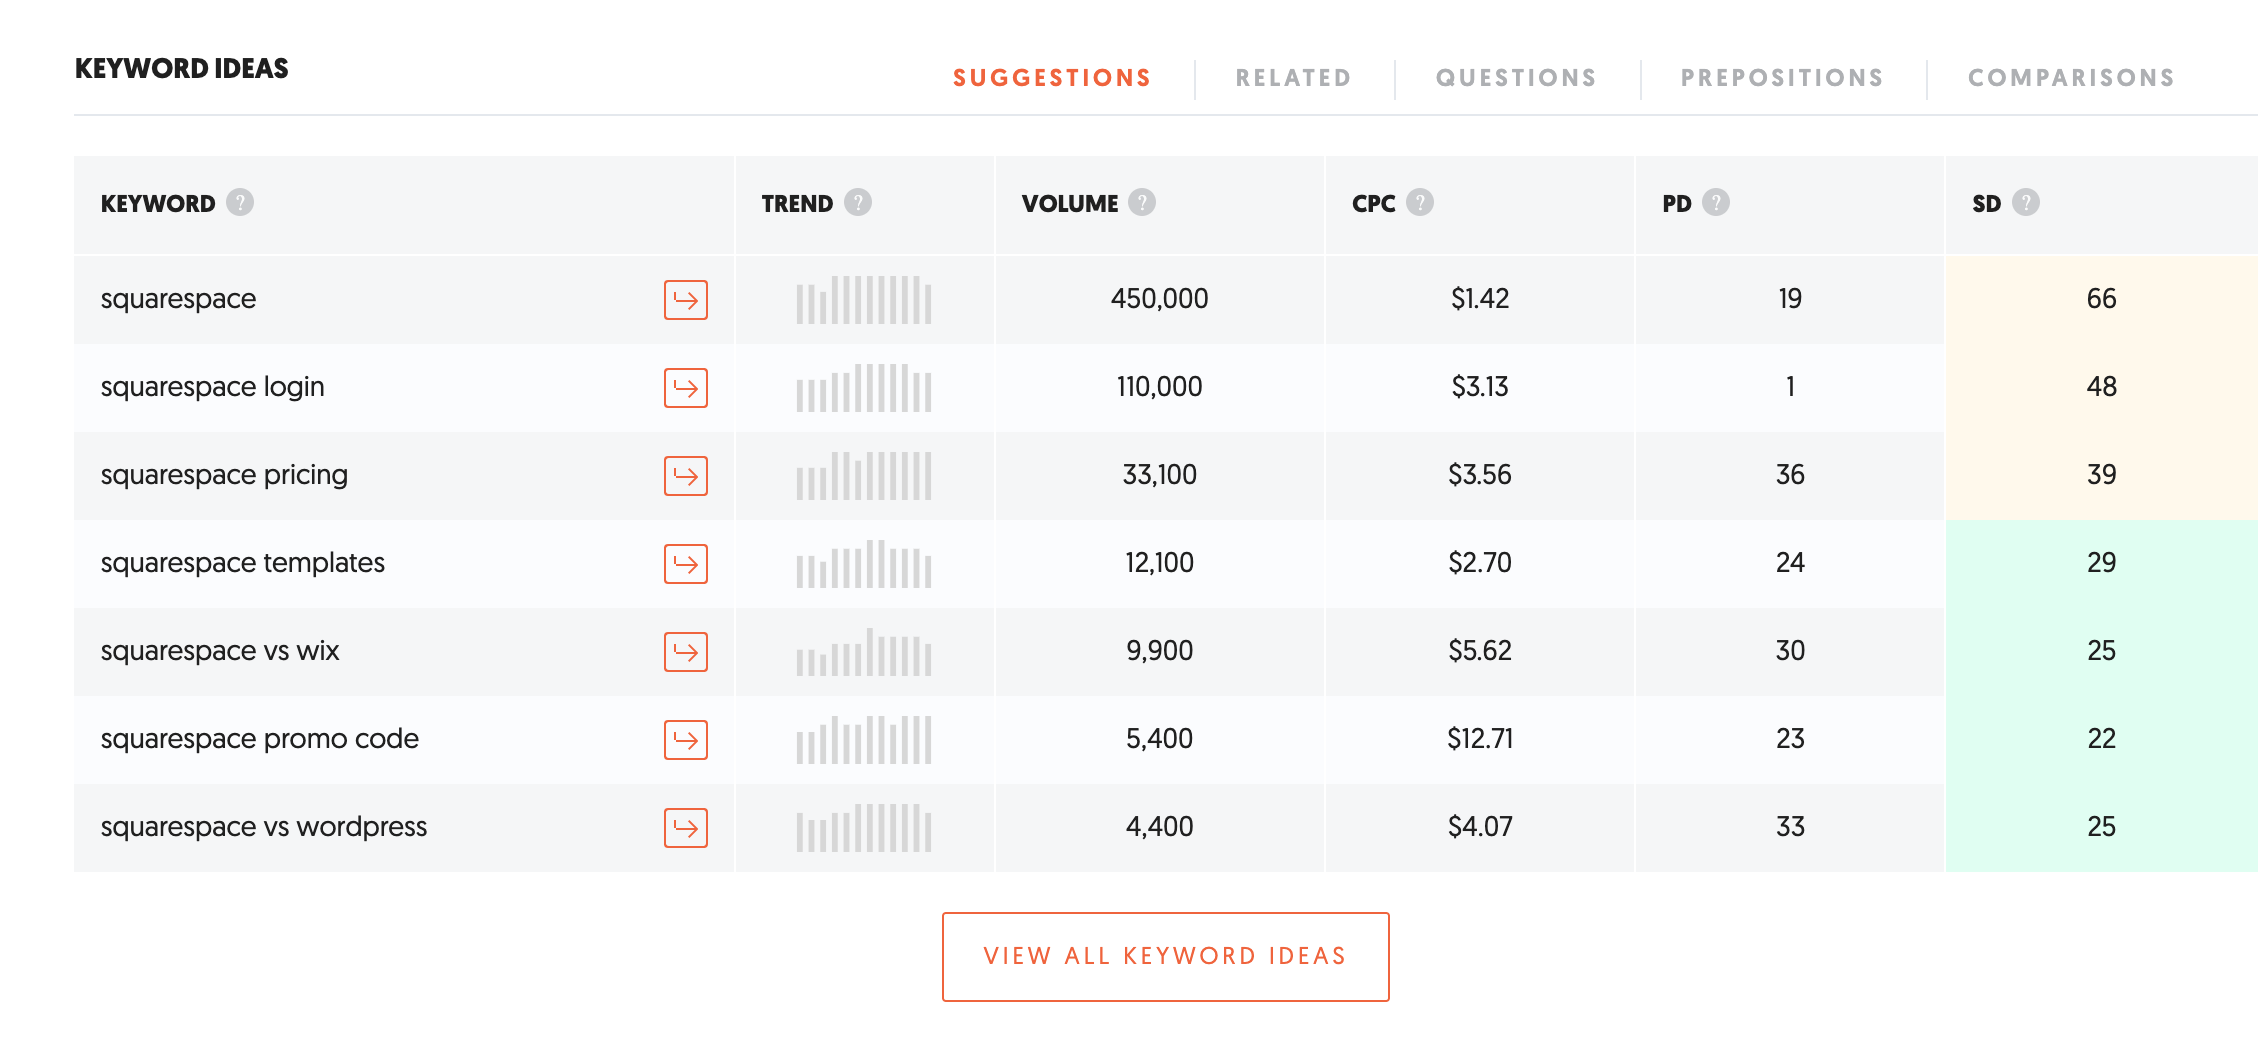This screenshot has height=1040, width=2268.
Task: Click View All Keyword Ideas button
Action: (1165, 956)
